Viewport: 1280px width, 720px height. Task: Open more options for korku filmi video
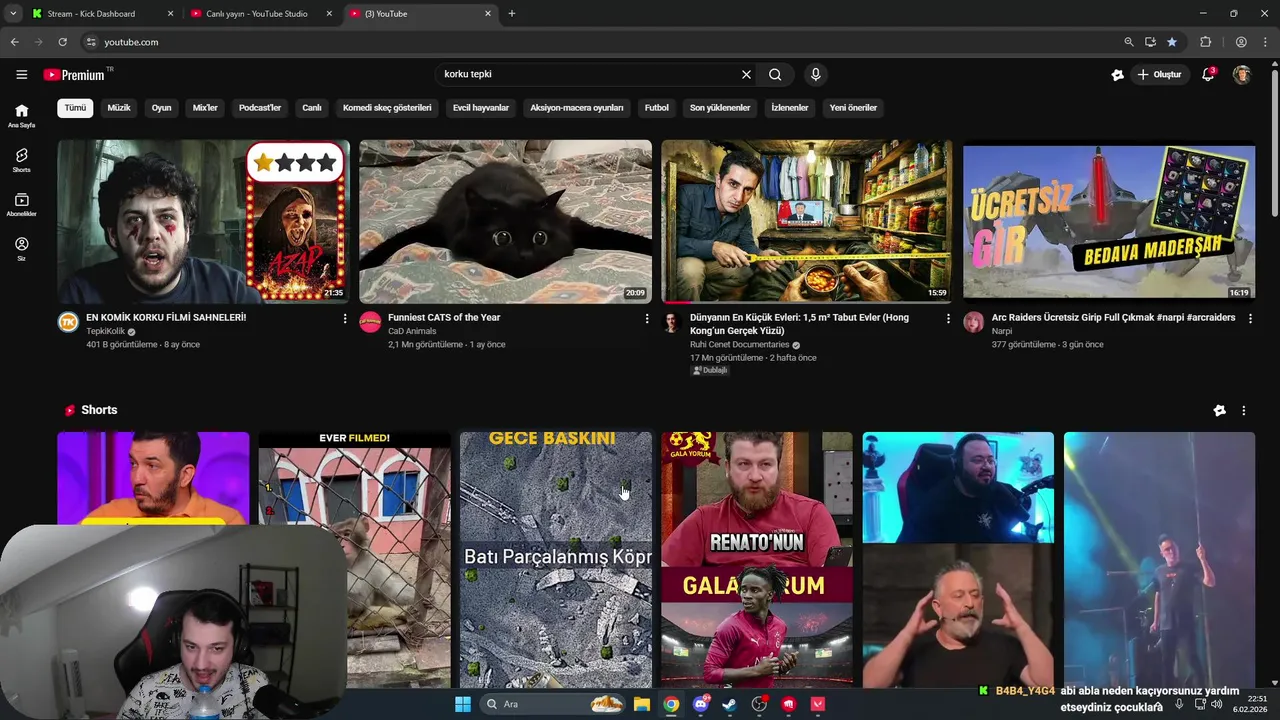tap(345, 319)
